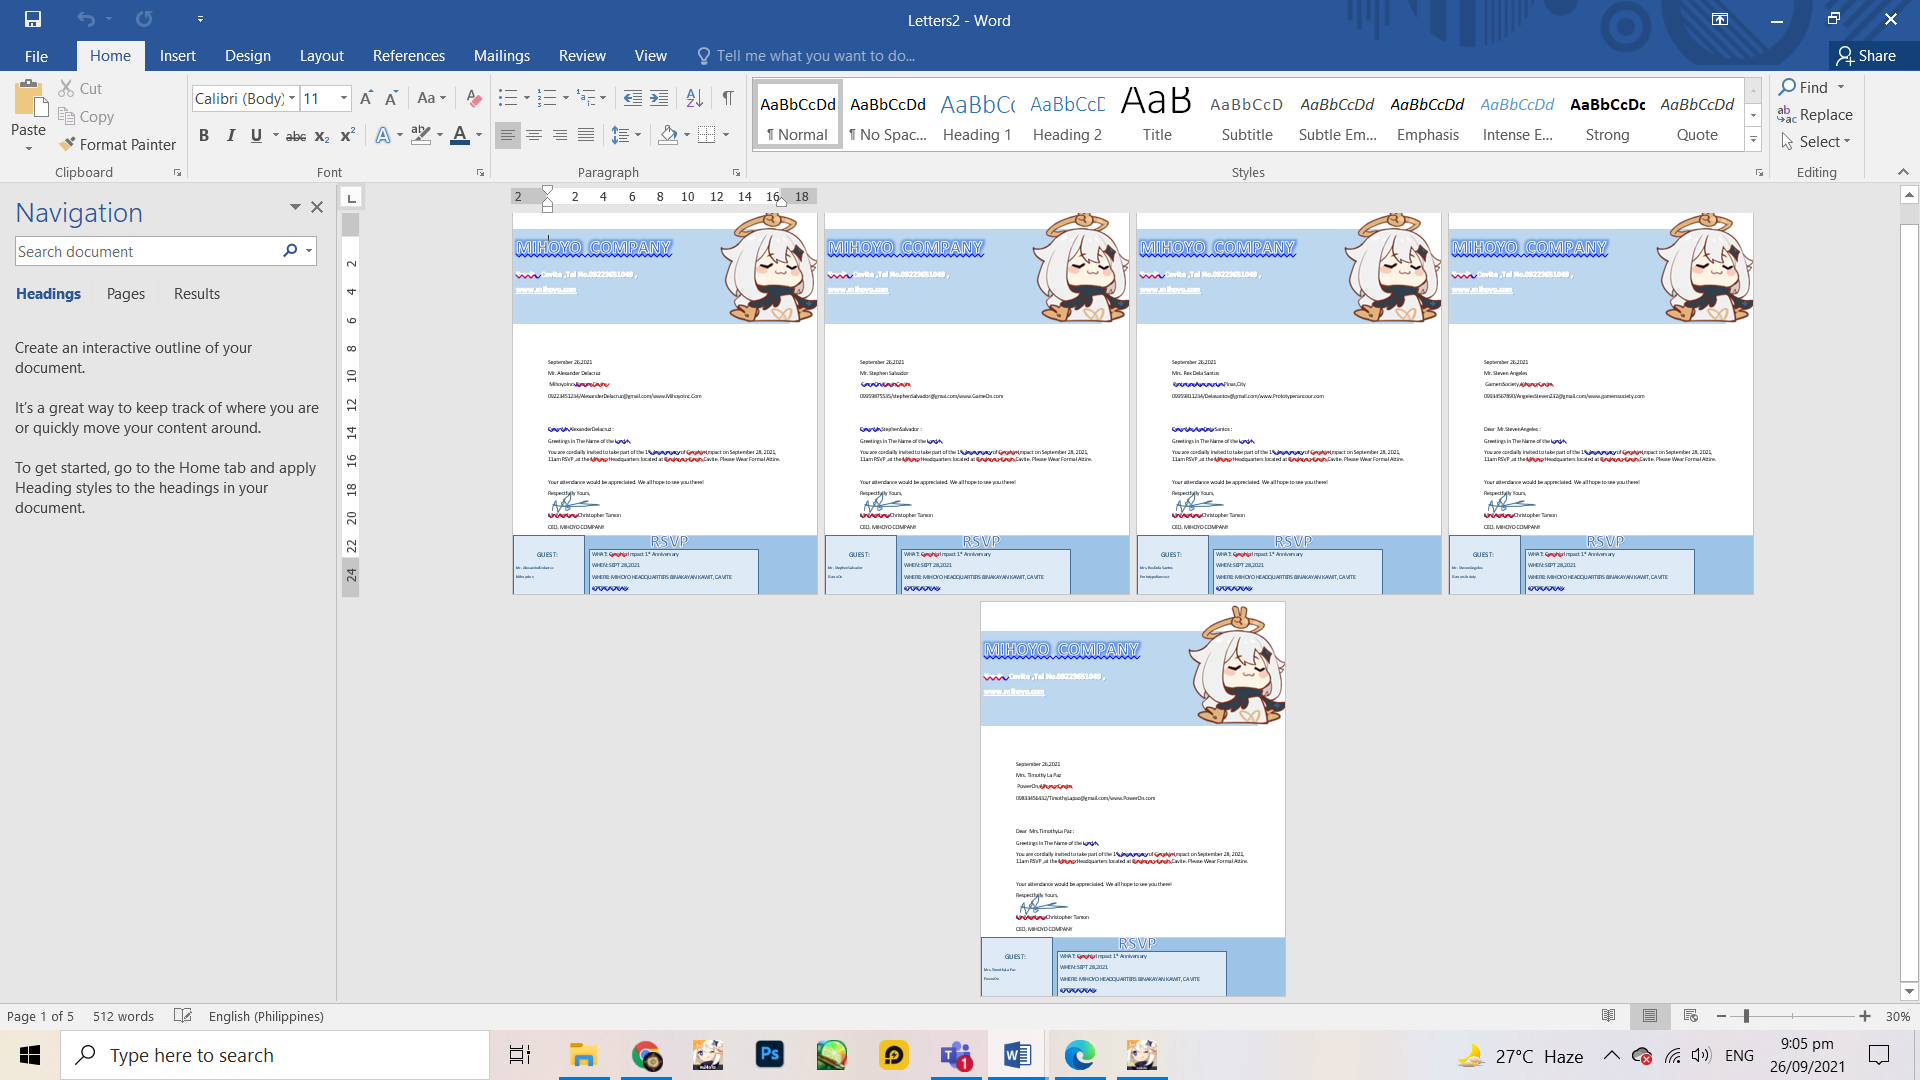Click the Replace button
The width and height of the screenshot is (1920, 1080).
coord(1815,115)
